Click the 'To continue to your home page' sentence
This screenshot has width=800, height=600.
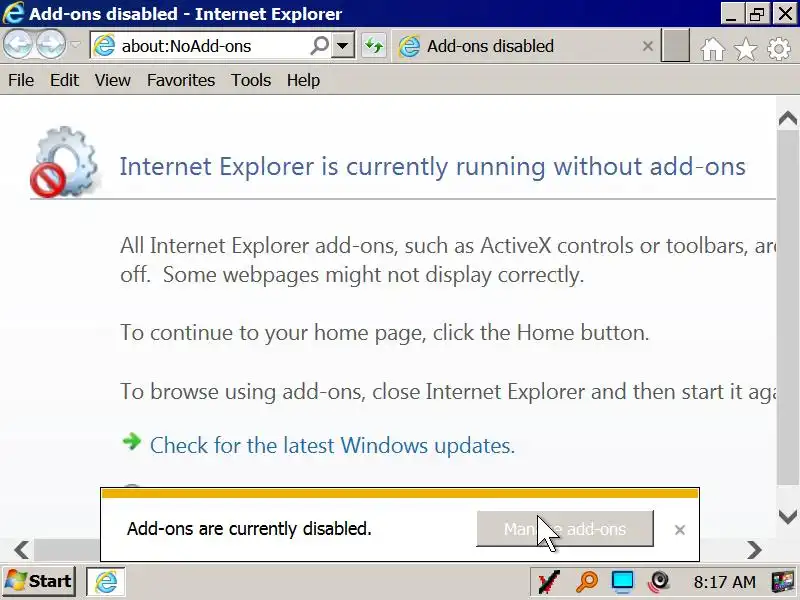pos(385,333)
